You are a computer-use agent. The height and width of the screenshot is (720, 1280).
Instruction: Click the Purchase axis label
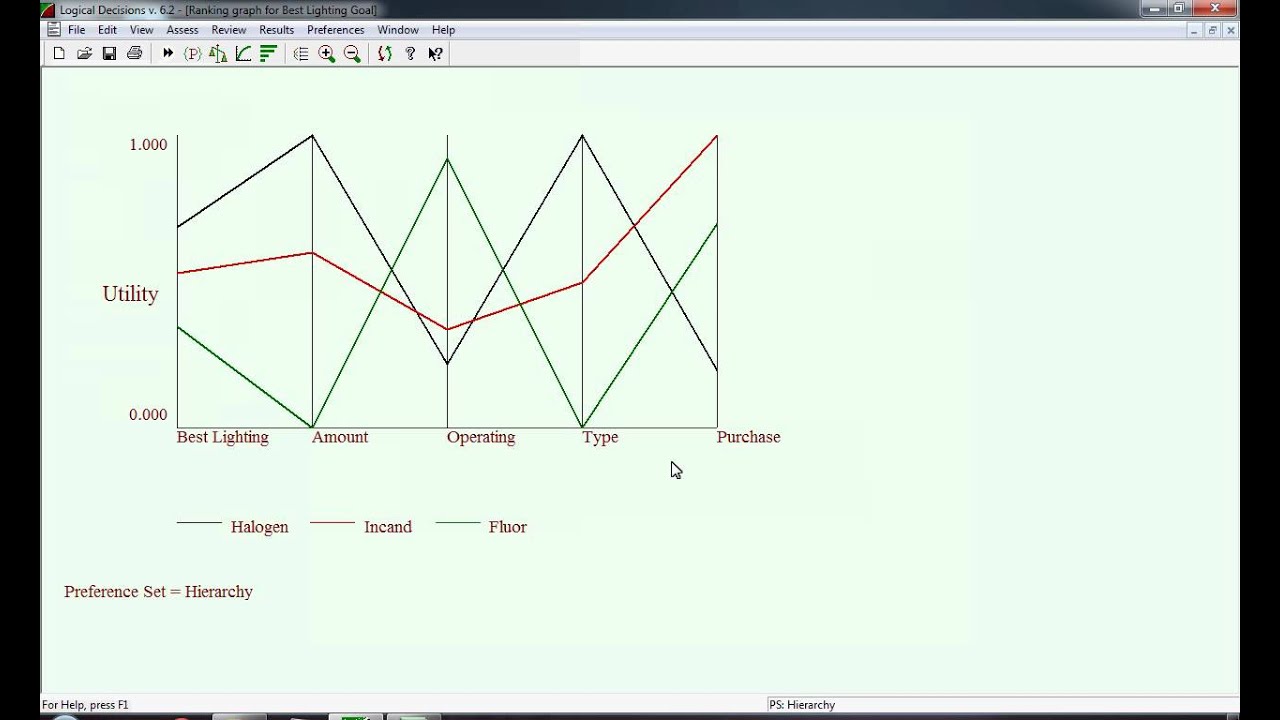[749, 437]
